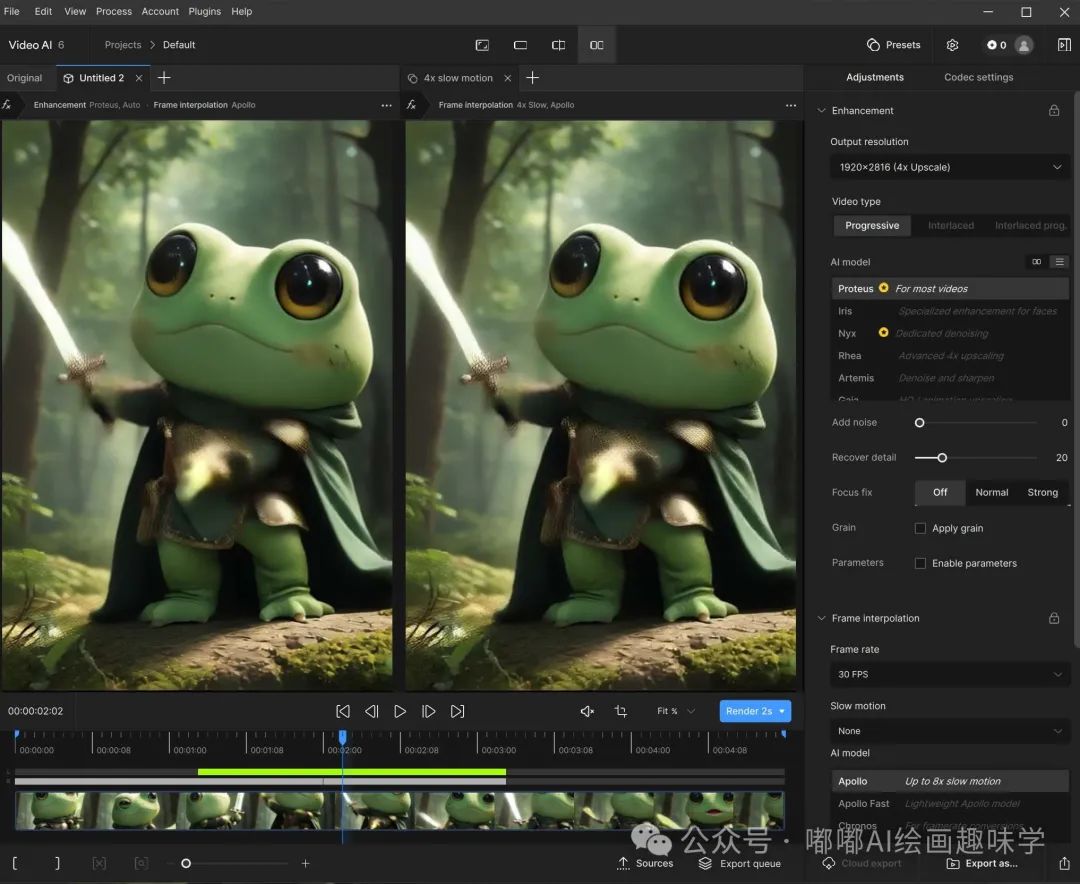Image resolution: width=1080 pixels, height=884 pixels.
Task: Add new tab next to 4x slow motion
Action: (x=532, y=78)
